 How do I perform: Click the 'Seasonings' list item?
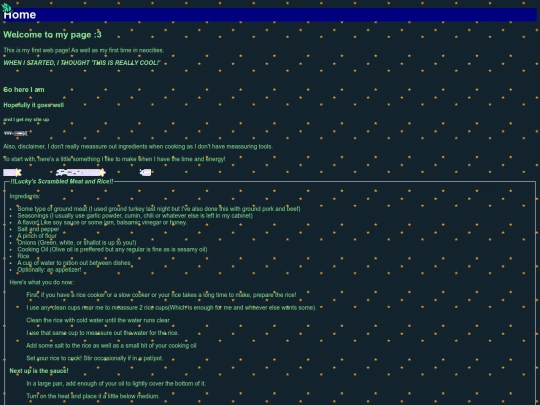[x=135, y=216]
